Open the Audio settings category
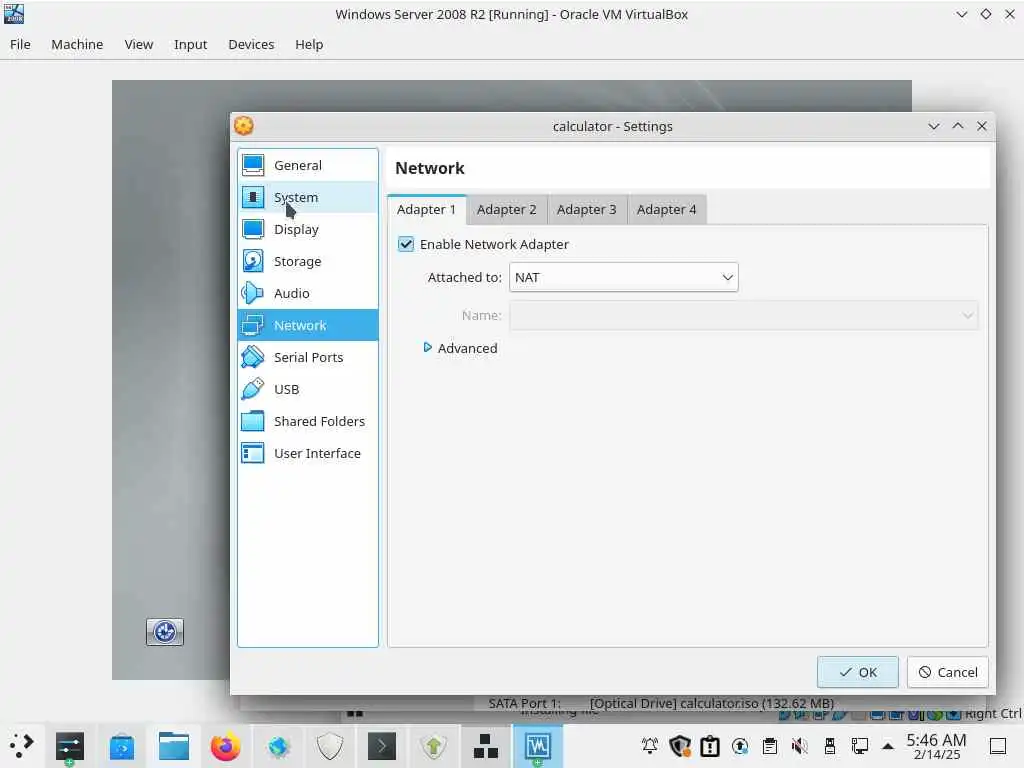Image resolution: width=1024 pixels, height=768 pixels. coord(308,293)
